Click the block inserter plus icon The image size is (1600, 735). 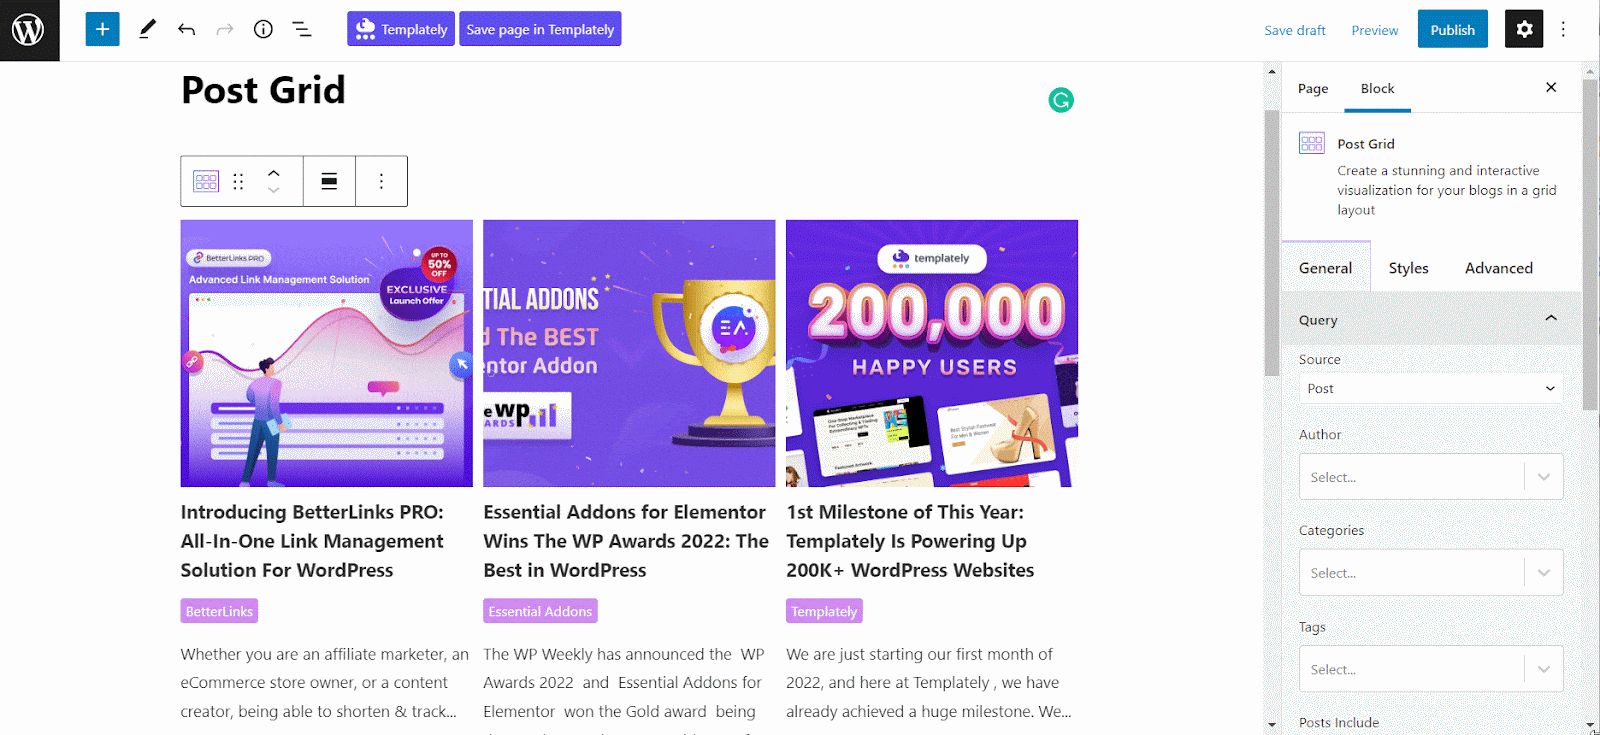click(102, 29)
